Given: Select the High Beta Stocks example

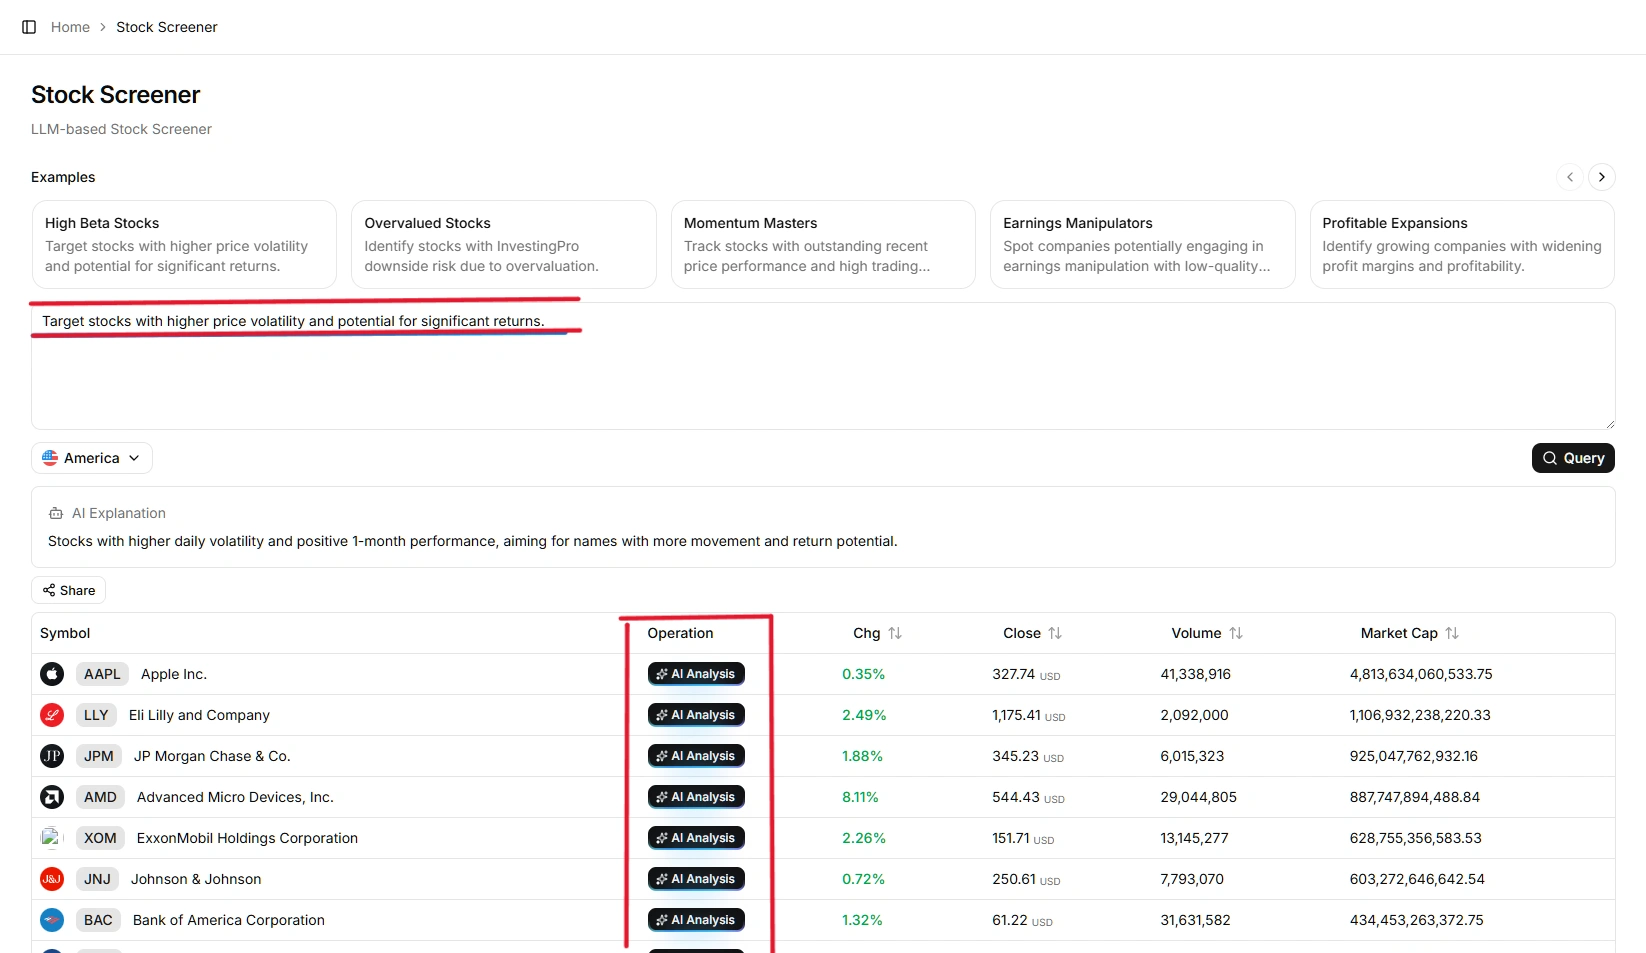Looking at the screenshot, I should coord(184,244).
